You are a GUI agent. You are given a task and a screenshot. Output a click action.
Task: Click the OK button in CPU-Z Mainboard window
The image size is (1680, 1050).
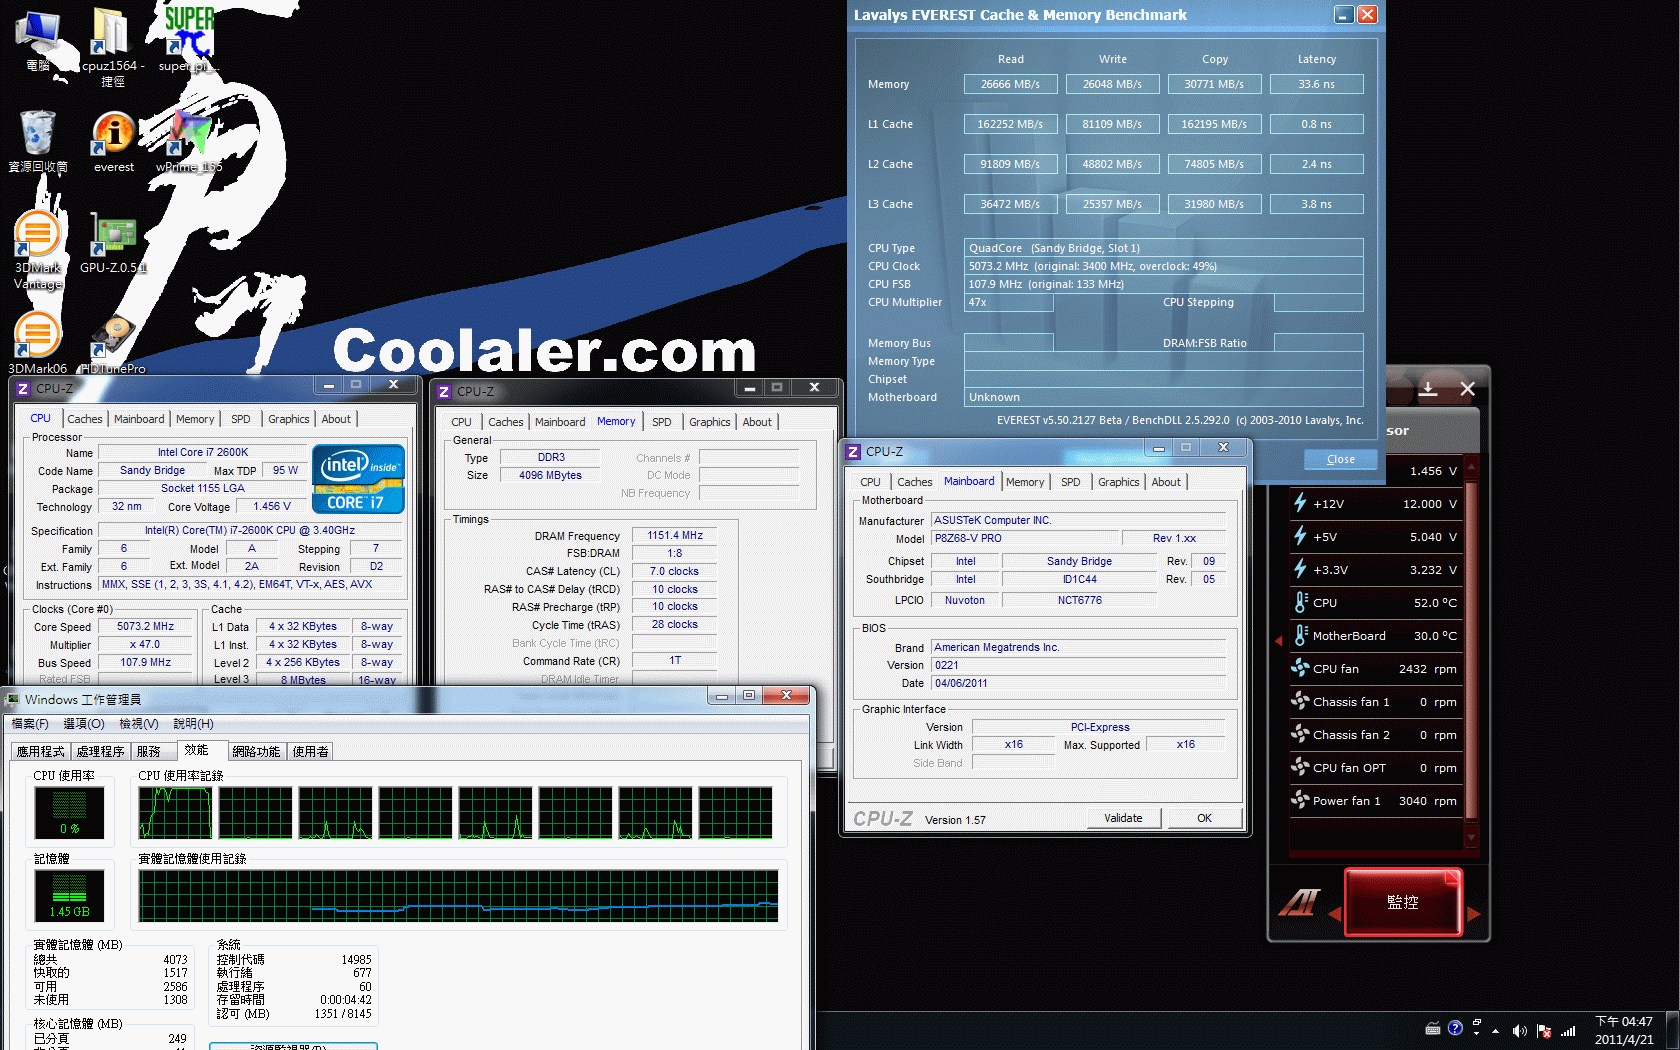point(1204,818)
